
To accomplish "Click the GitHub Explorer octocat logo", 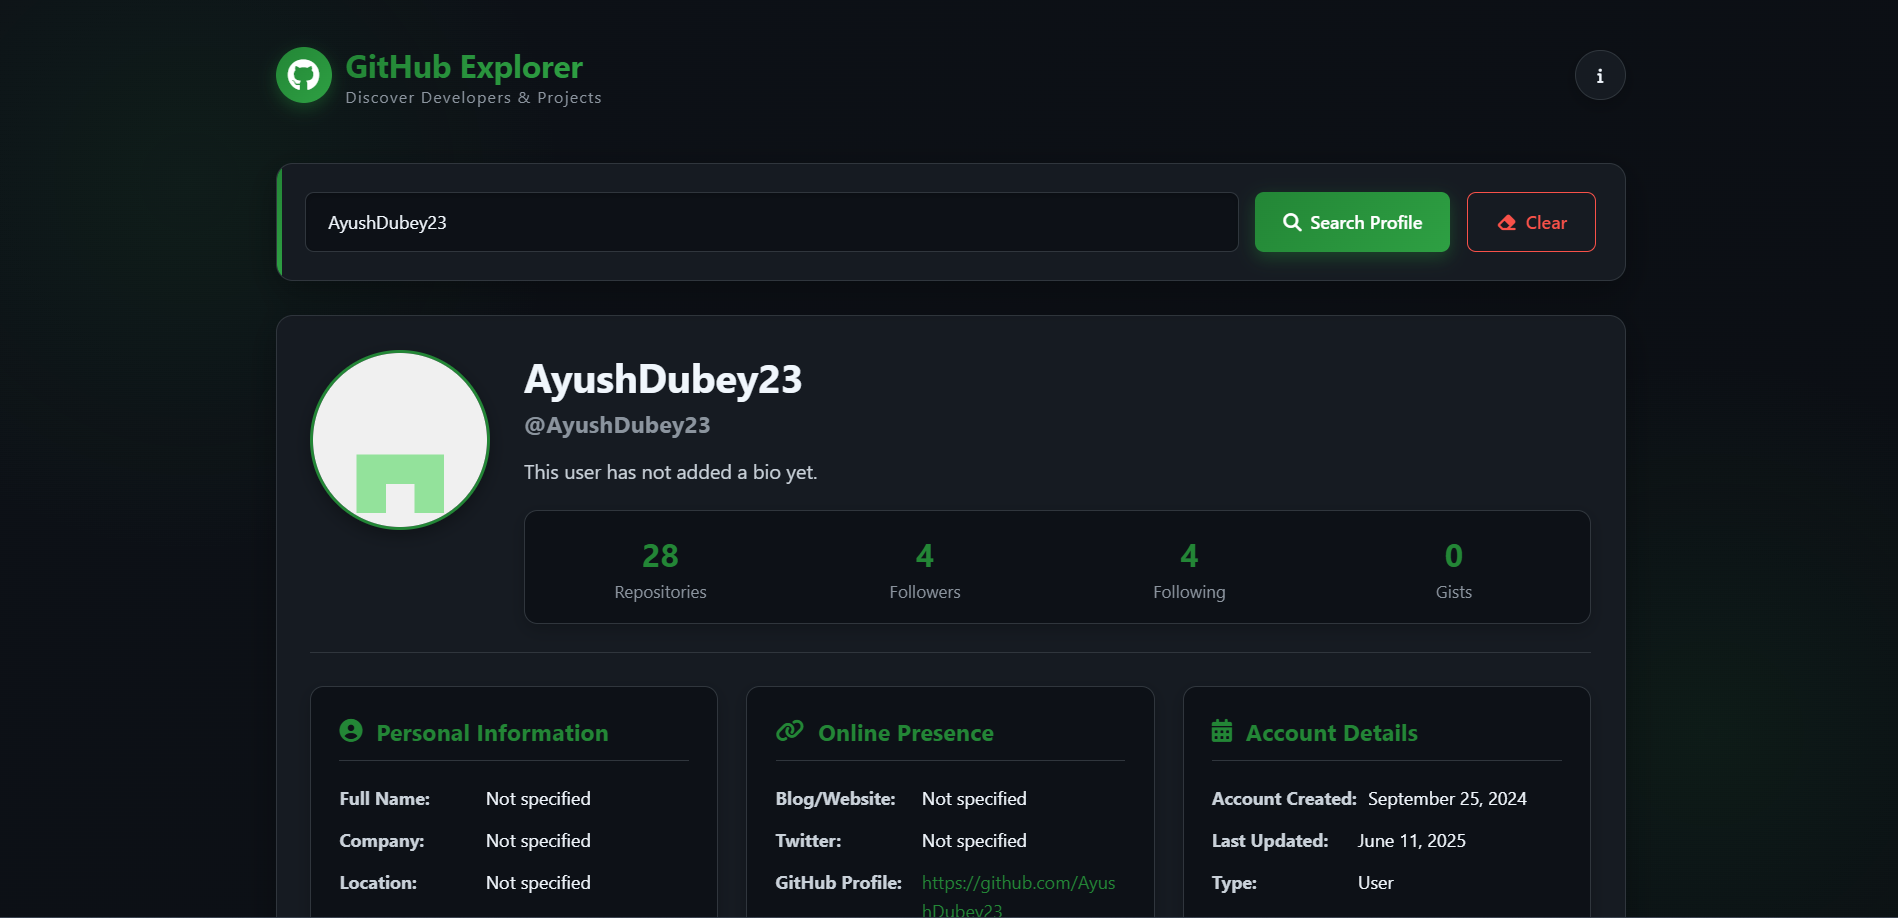I will click(x=303, y=74).
